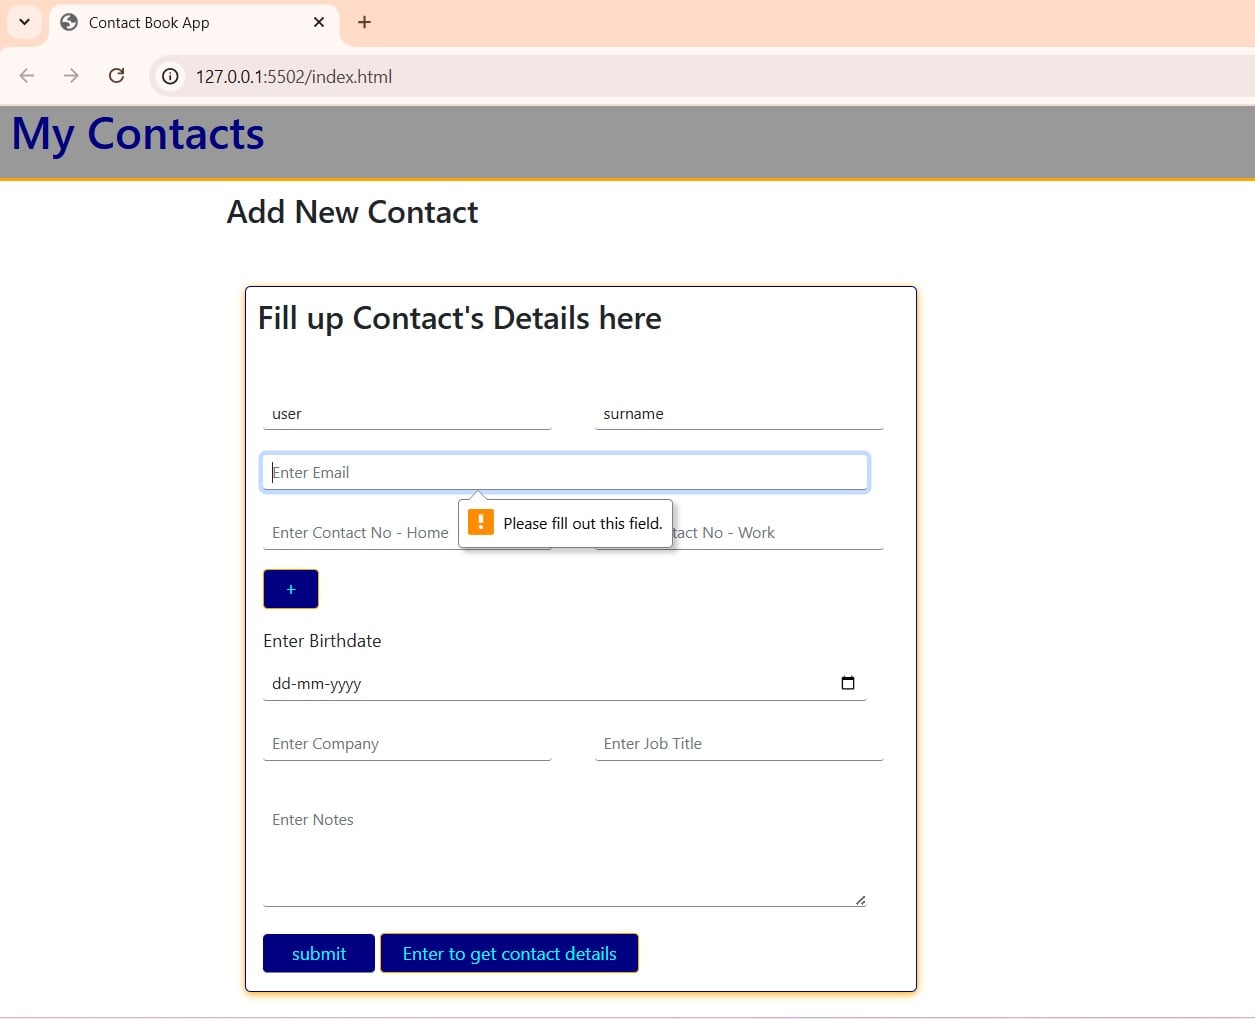Click Enter to get contact details button
The height and width of the screenshot is (1019, 1255).
pyautogui.click(x=509, y=953)
